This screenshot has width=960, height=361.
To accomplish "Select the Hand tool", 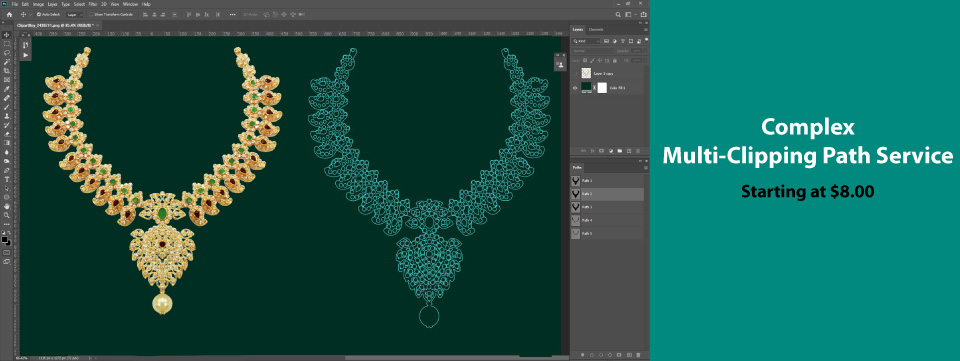I will [x=7, y=206].
